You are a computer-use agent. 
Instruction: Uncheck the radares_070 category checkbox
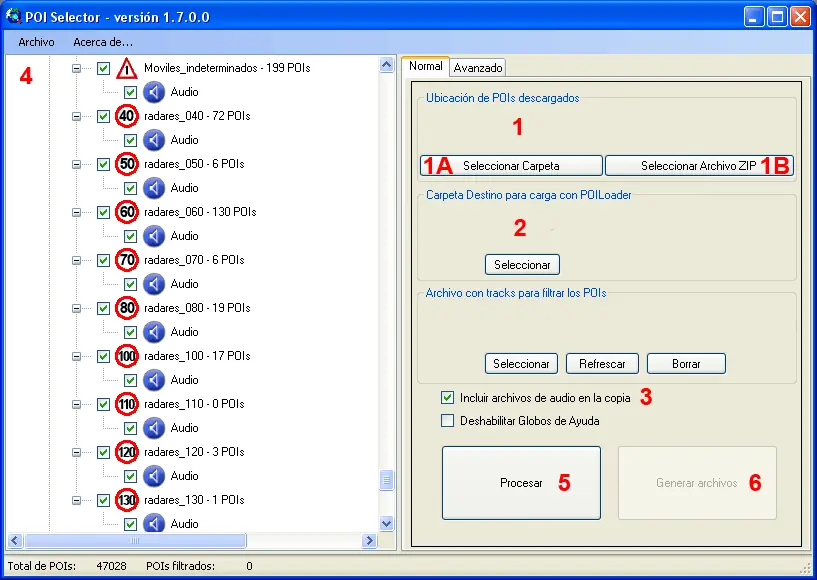pyautogui.click(x=103, y=260)
